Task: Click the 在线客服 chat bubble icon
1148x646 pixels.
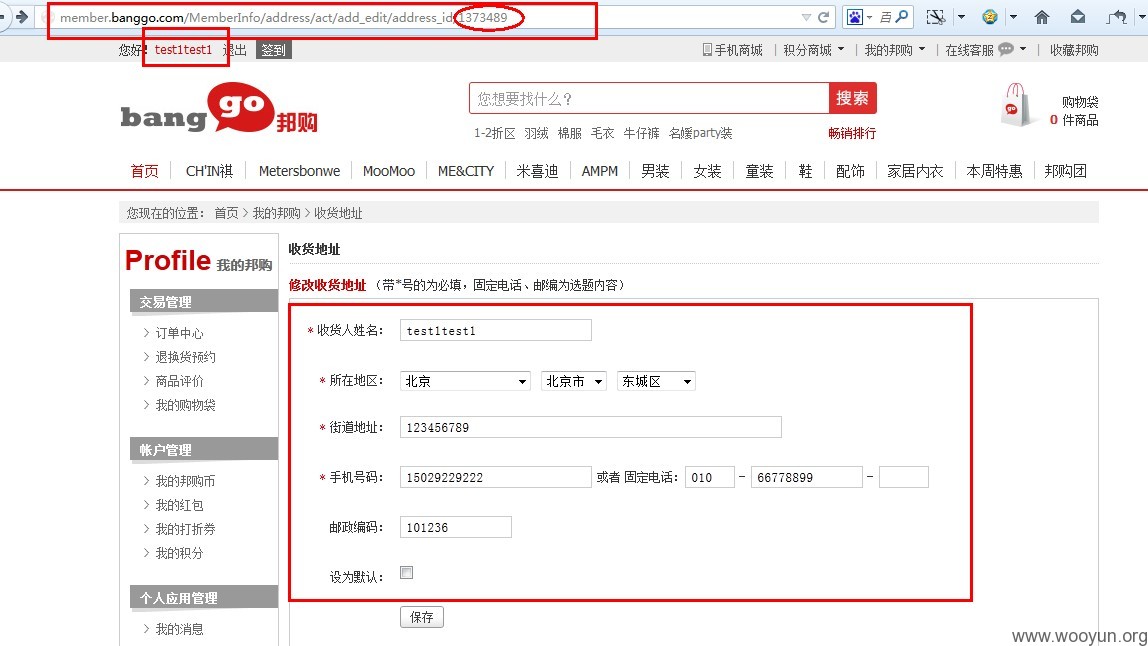Action: point(1006,49)
